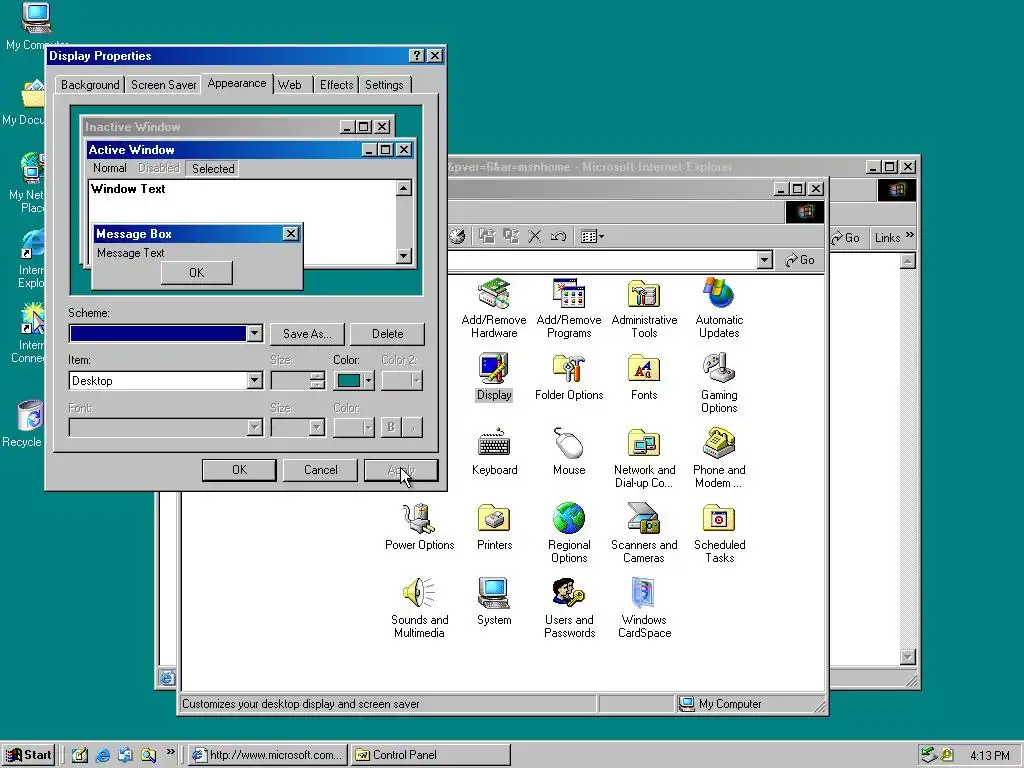Open Users and Passwords icon
The image size is (1024, 768).
(x=569, y=608)
